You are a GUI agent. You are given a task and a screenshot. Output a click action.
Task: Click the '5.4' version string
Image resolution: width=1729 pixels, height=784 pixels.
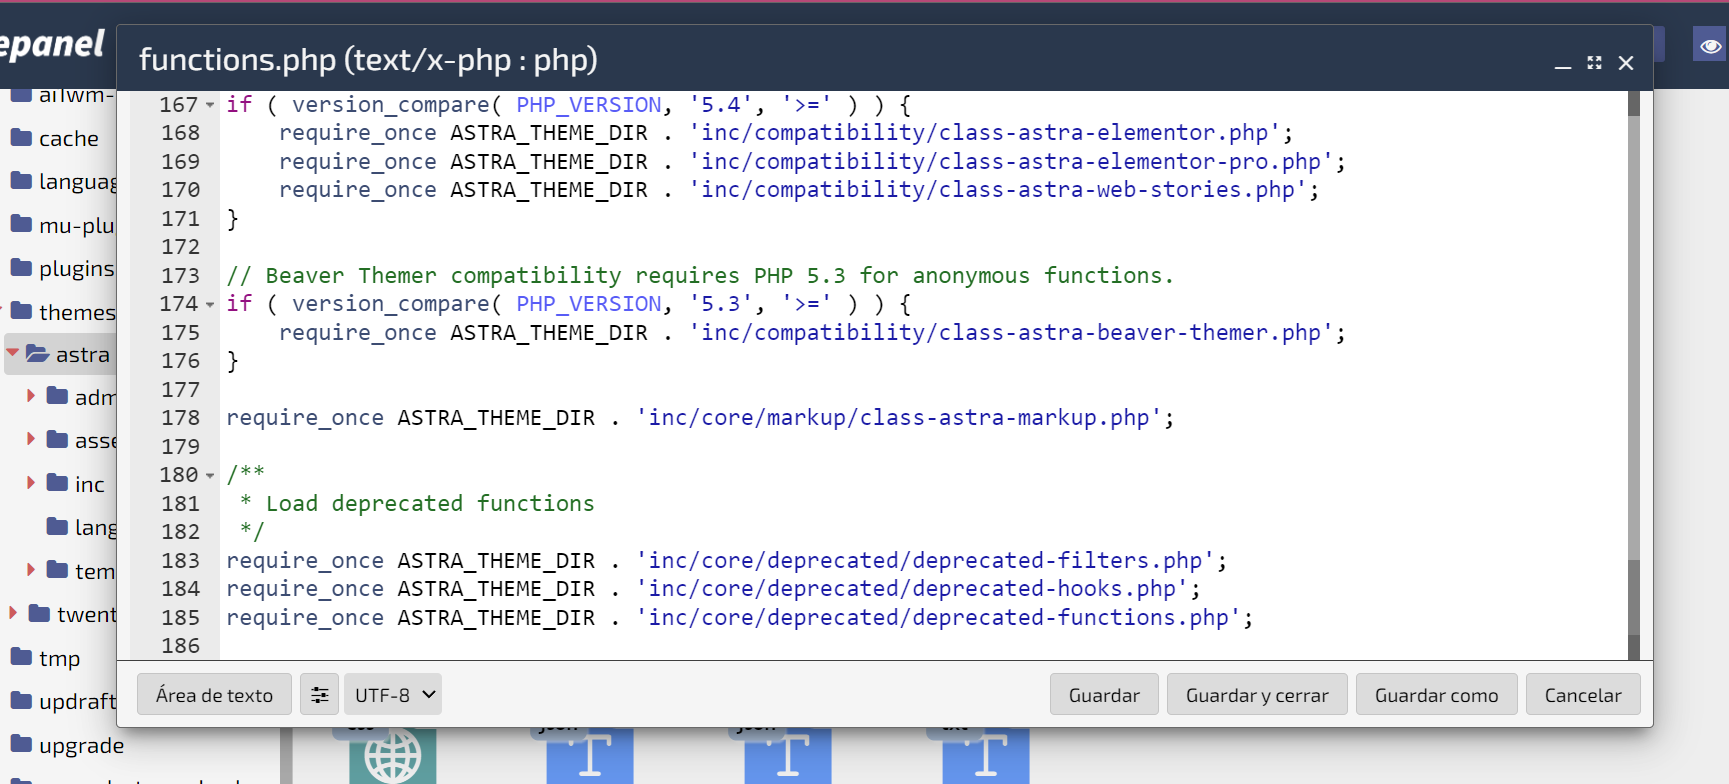721,105
